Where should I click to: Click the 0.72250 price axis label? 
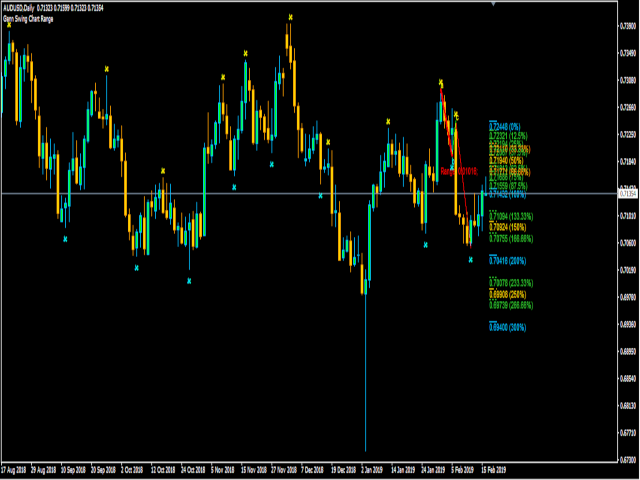click(629, 134)
